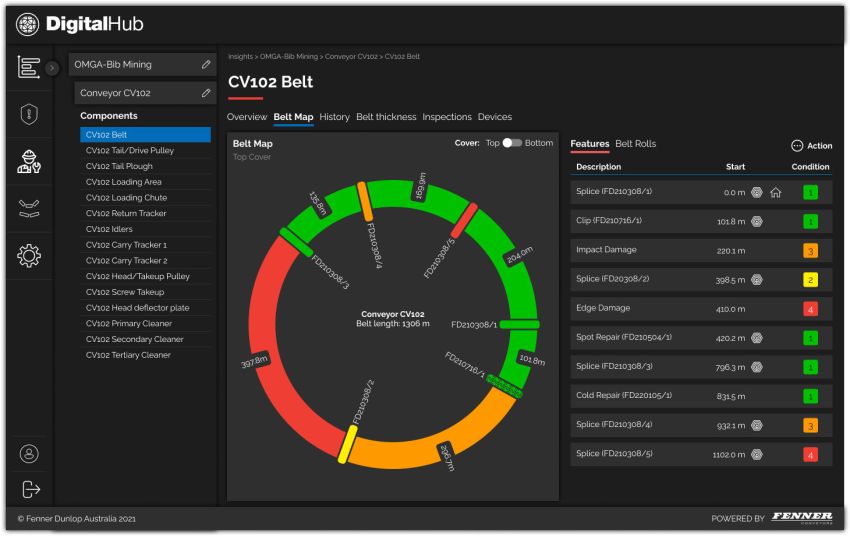850x536 pixels.
Task: Select CV102 Screw Takeup component
Action: pyautogui.click(x=145, y=292)
